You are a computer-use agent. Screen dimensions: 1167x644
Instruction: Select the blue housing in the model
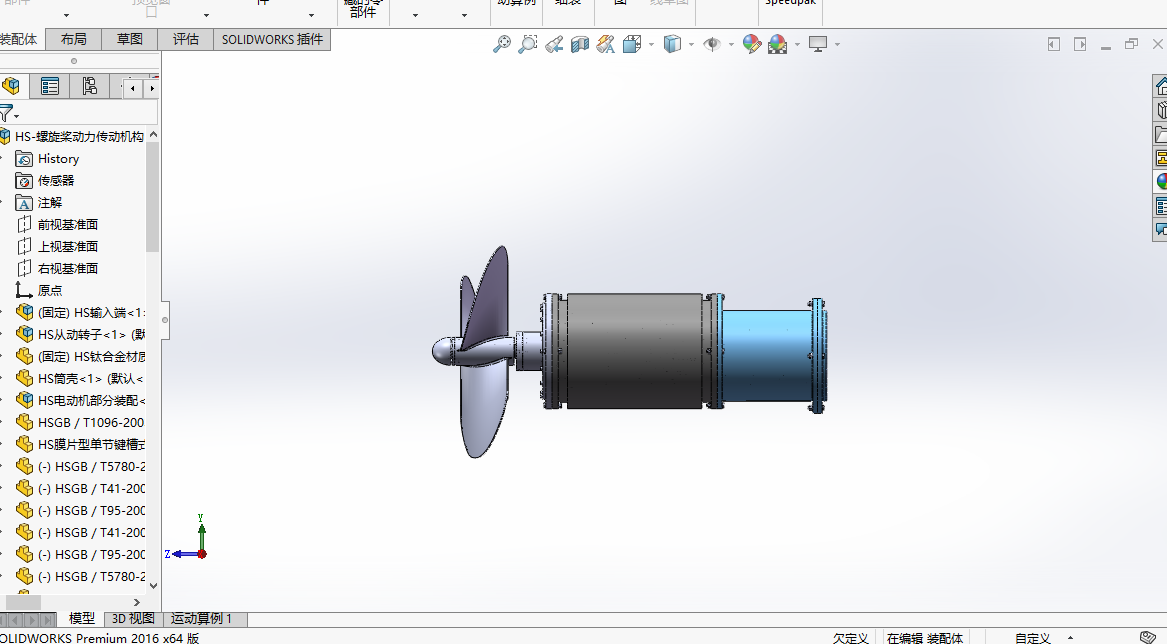tap(767, 356)
